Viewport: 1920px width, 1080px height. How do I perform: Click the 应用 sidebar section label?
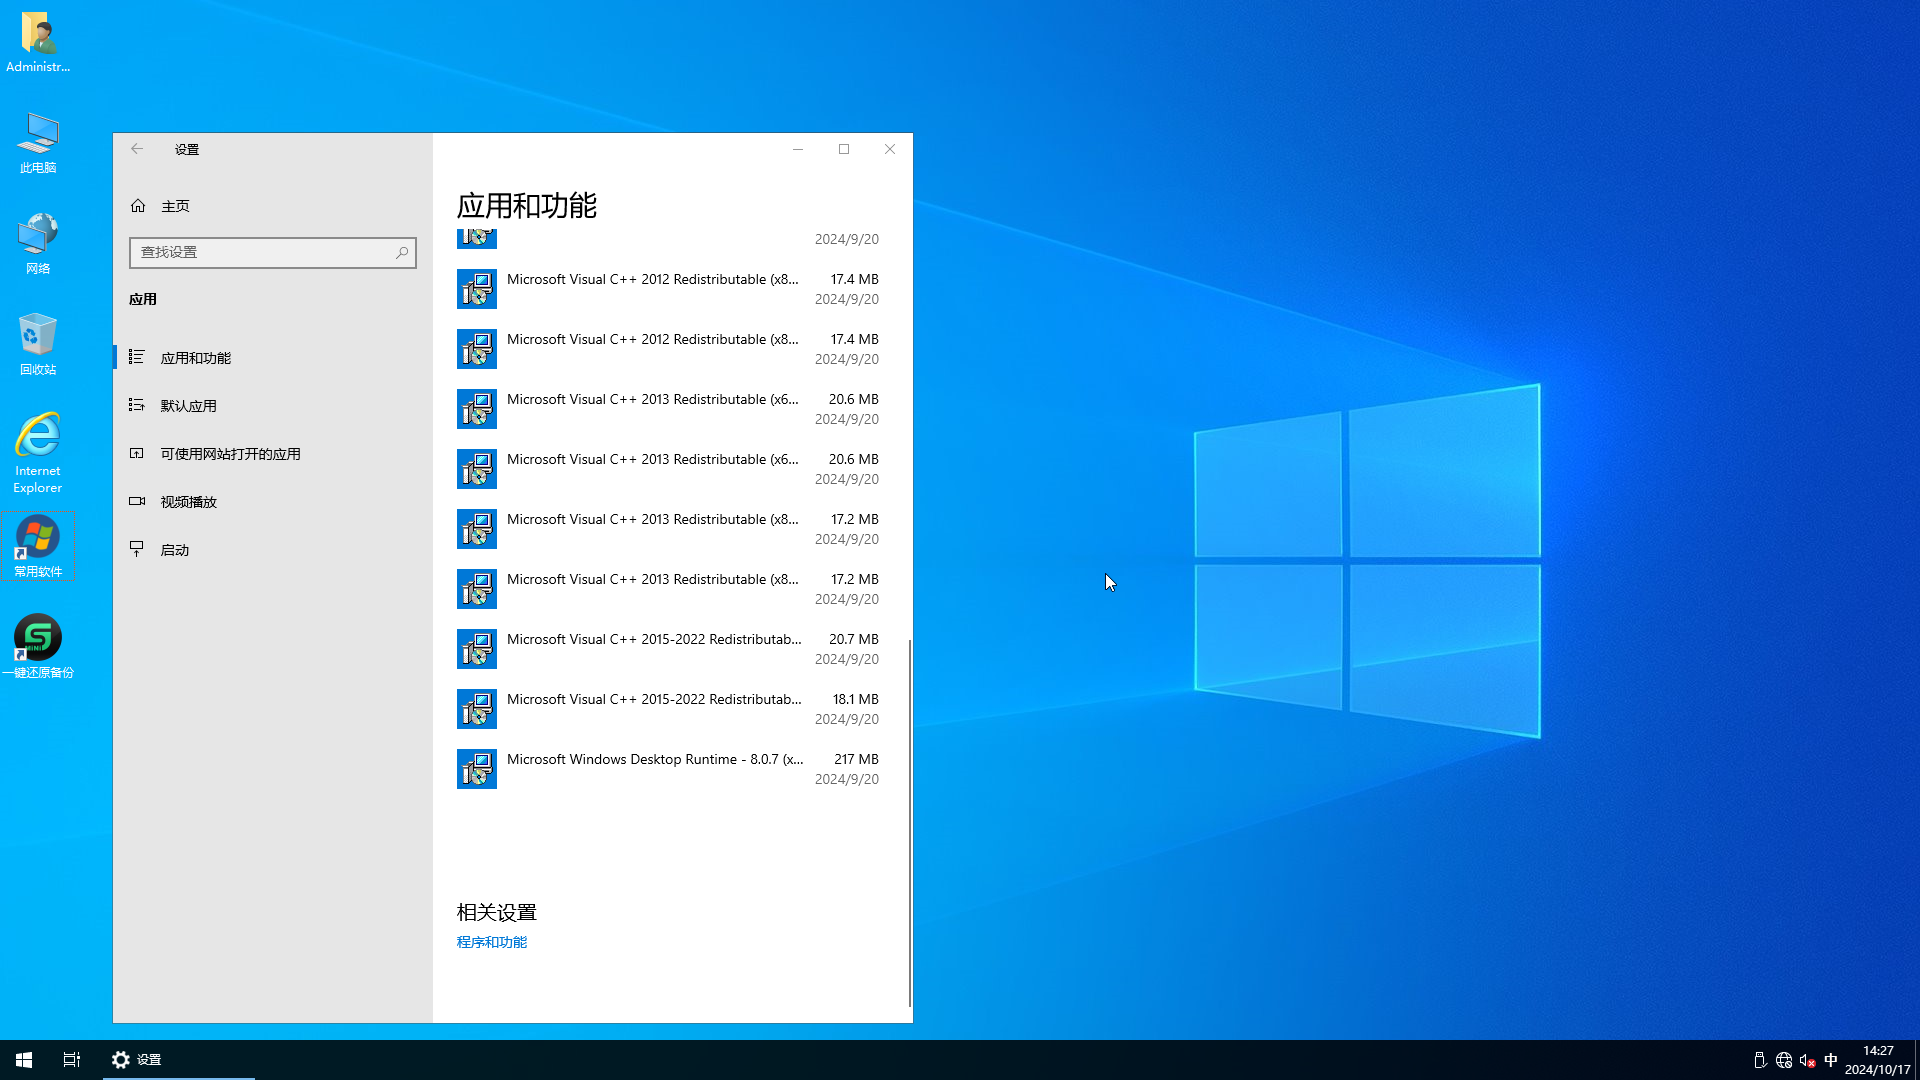tap(143, 299)
